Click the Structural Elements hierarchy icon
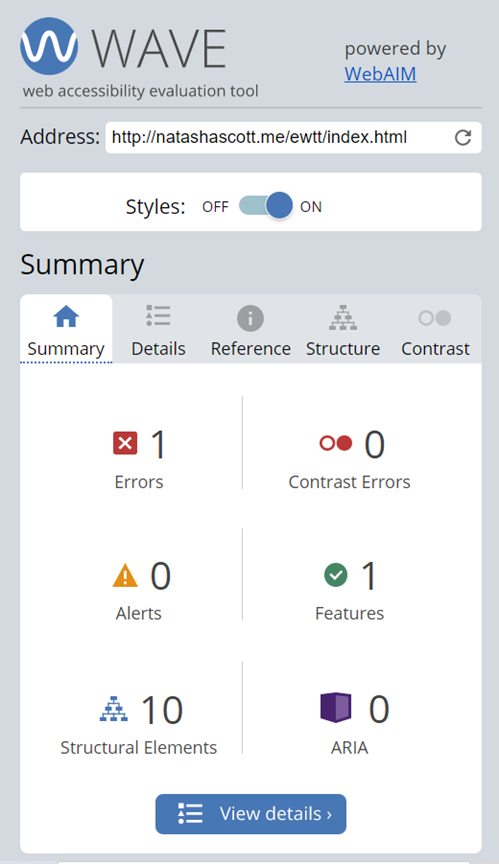The image size is (499, 864). coord(114,709)
